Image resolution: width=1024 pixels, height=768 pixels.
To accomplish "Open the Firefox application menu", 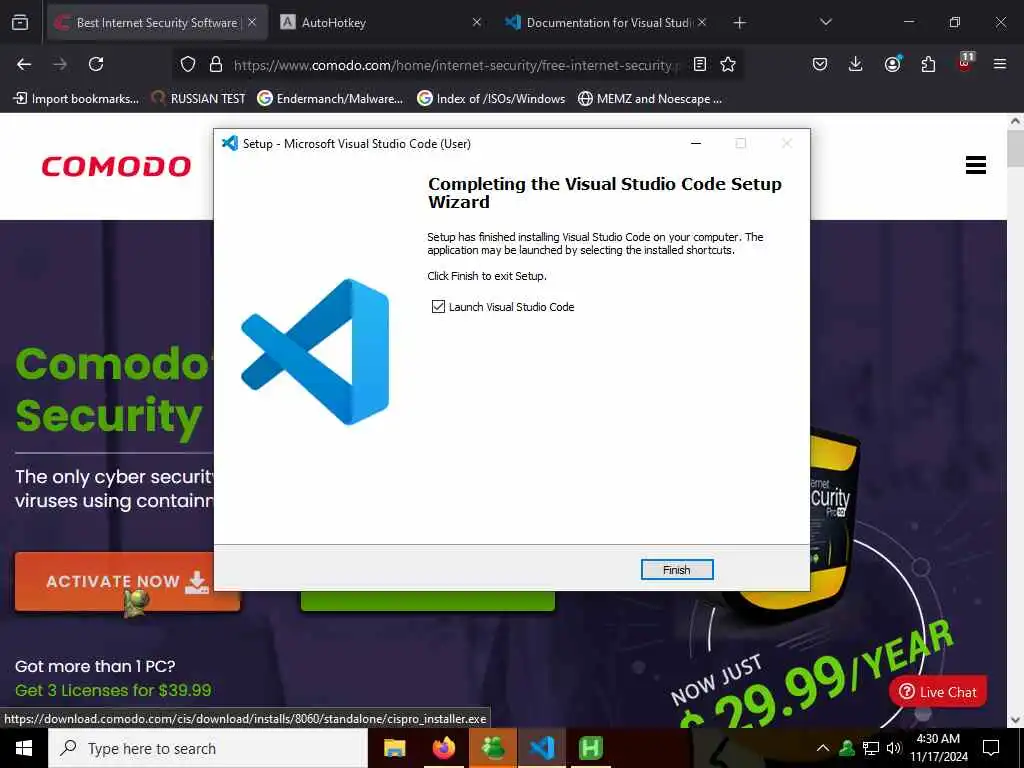I will pos(1000,64).
